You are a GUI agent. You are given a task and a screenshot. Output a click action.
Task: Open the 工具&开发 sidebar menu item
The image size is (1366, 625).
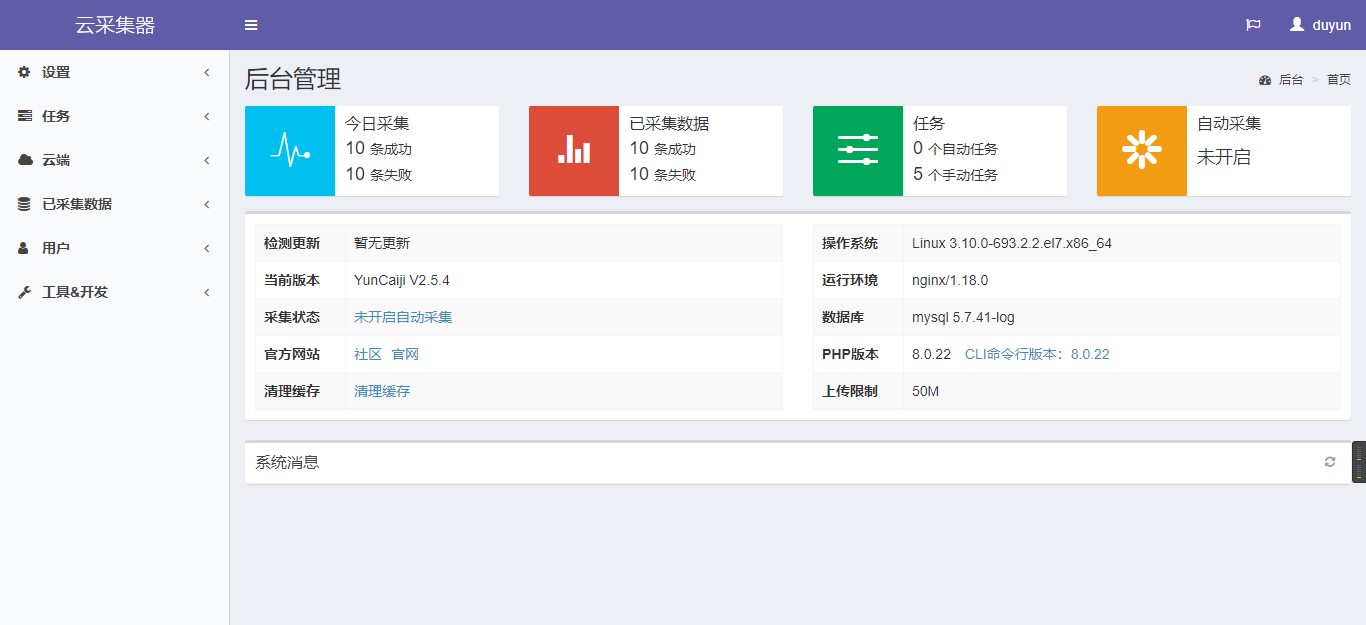(x=75, y=292)
